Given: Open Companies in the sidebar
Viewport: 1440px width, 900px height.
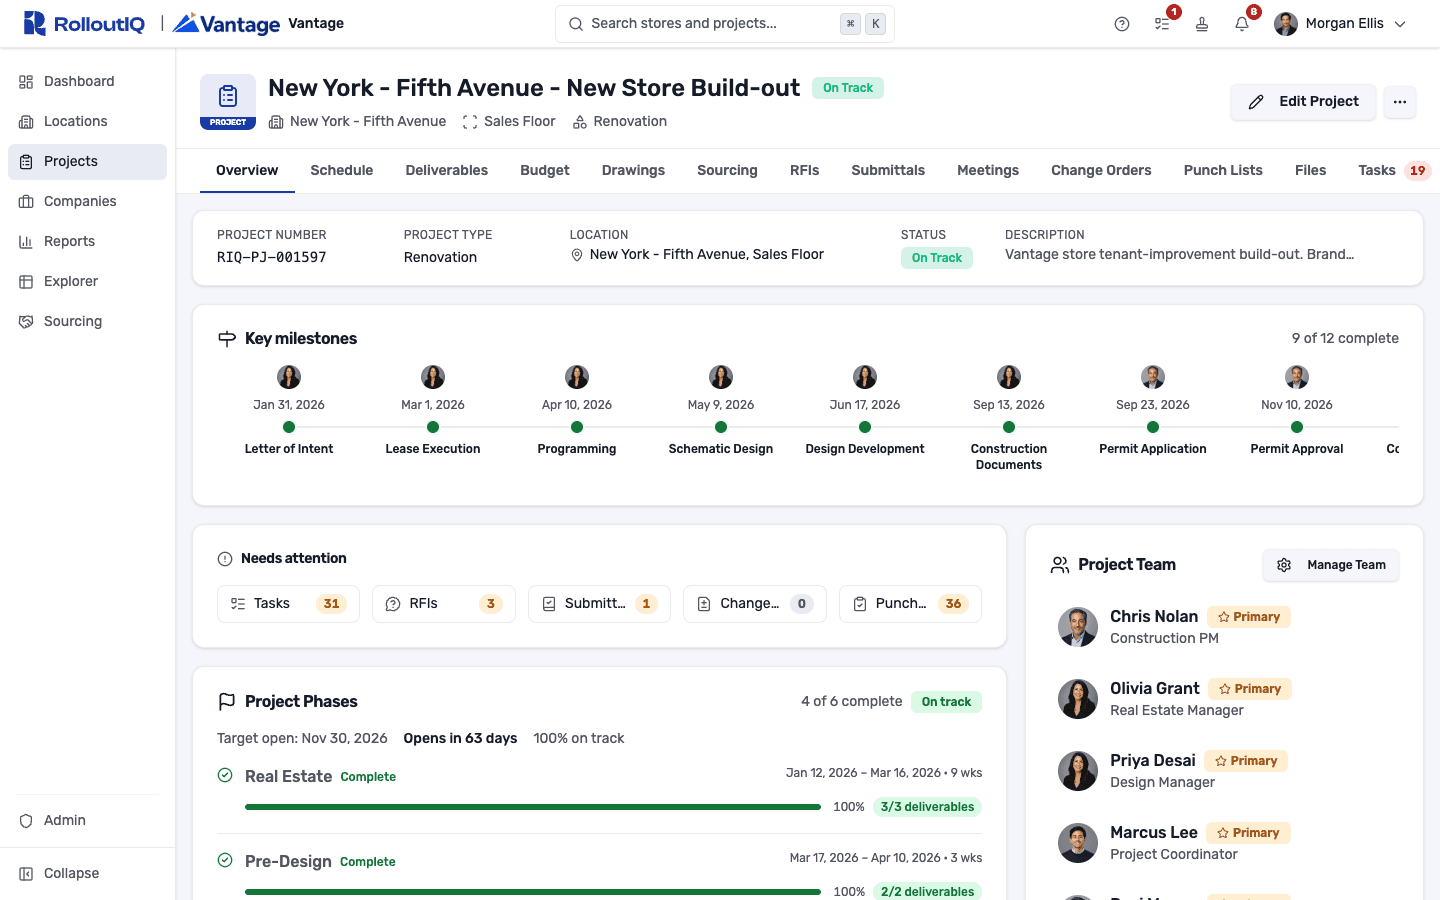Looking at the screenshot, I should [x=87, y=201].
